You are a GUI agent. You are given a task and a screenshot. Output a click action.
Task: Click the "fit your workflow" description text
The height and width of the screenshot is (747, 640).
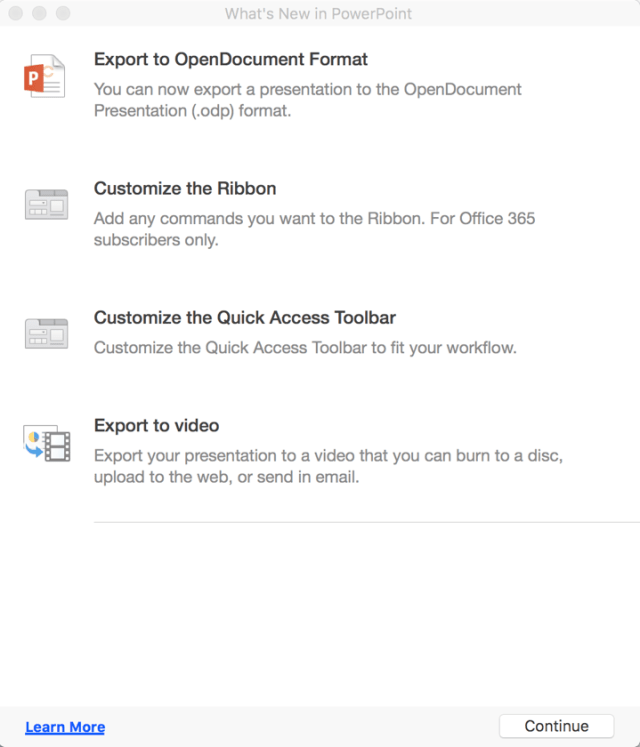[x=305, y=348]
